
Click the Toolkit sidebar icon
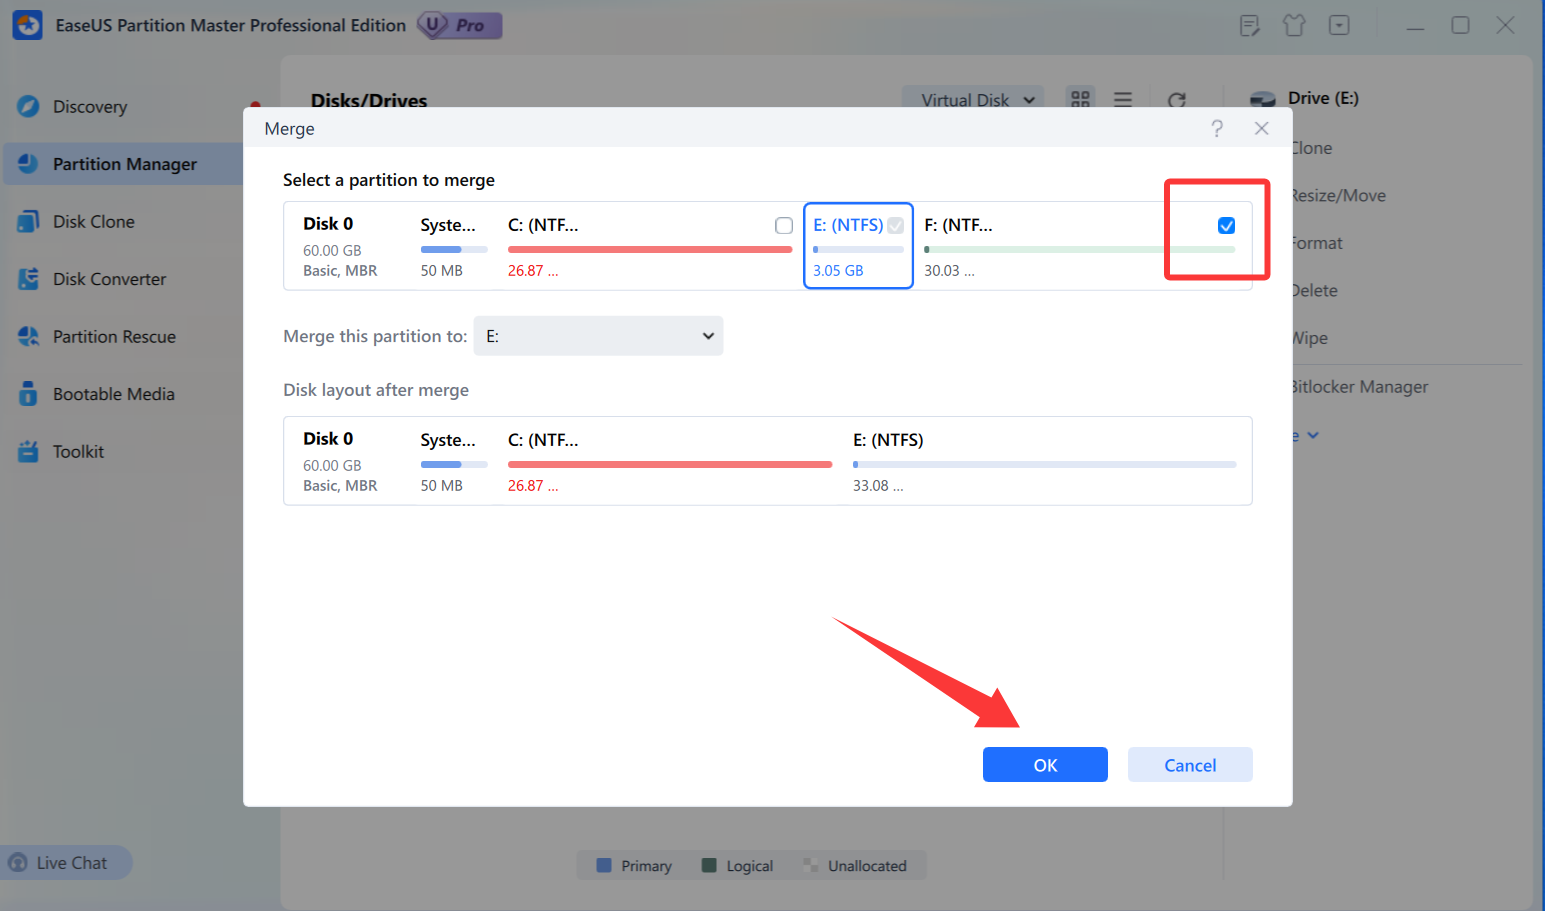[28, 451]
